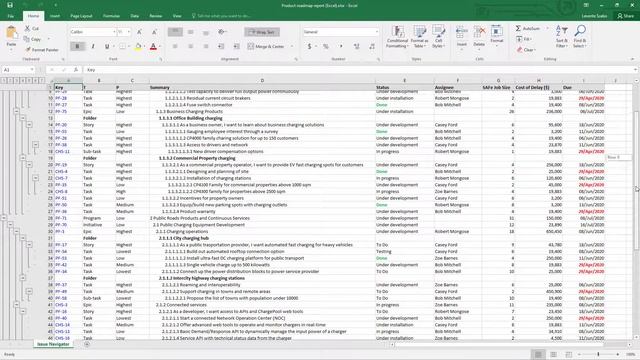Toggle top align in Alignment group
The width and height of the screenshot is (640, 360).
pos(175,32)
